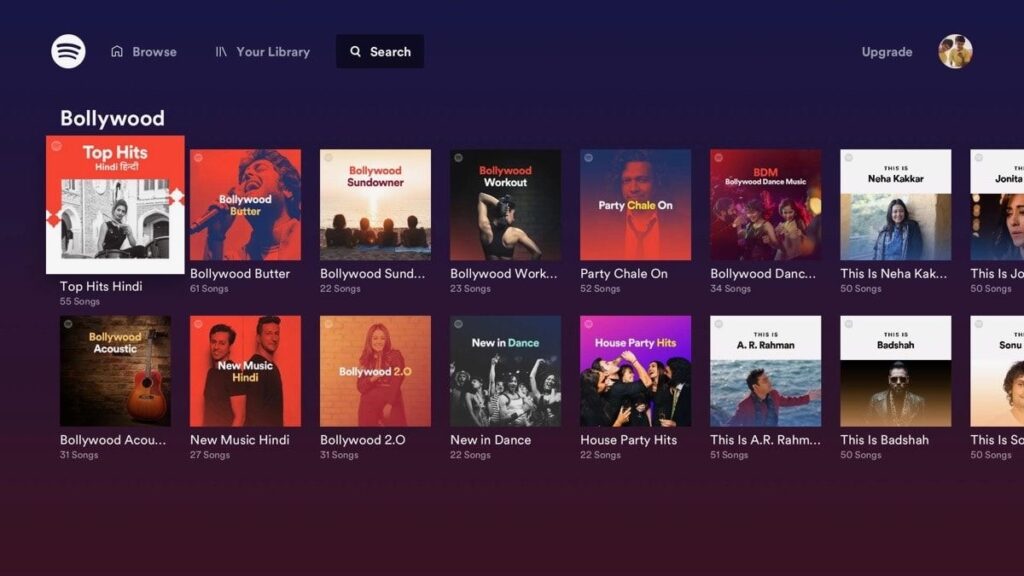Open This Is Neha Kakkar cover

coord(895,205)
